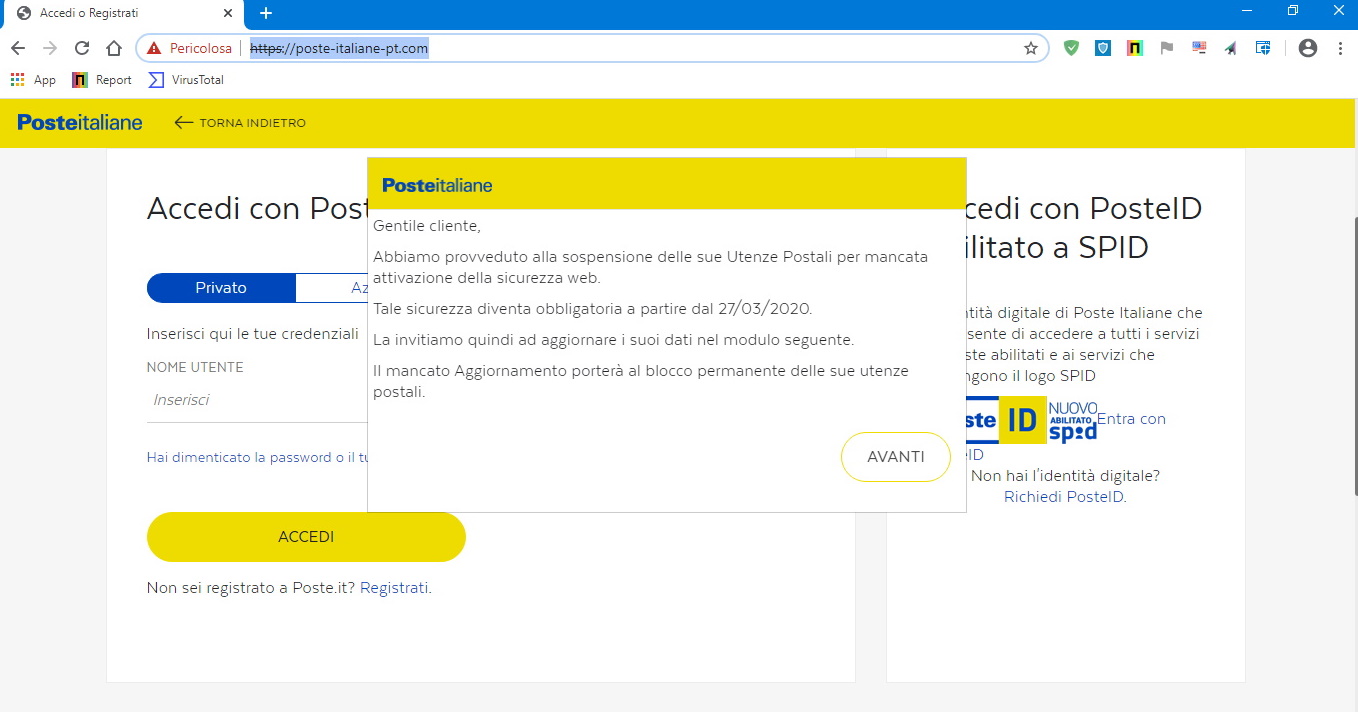Click the browser forward arrow
Screen dimensions: 1358x712
tap(49, 48)
